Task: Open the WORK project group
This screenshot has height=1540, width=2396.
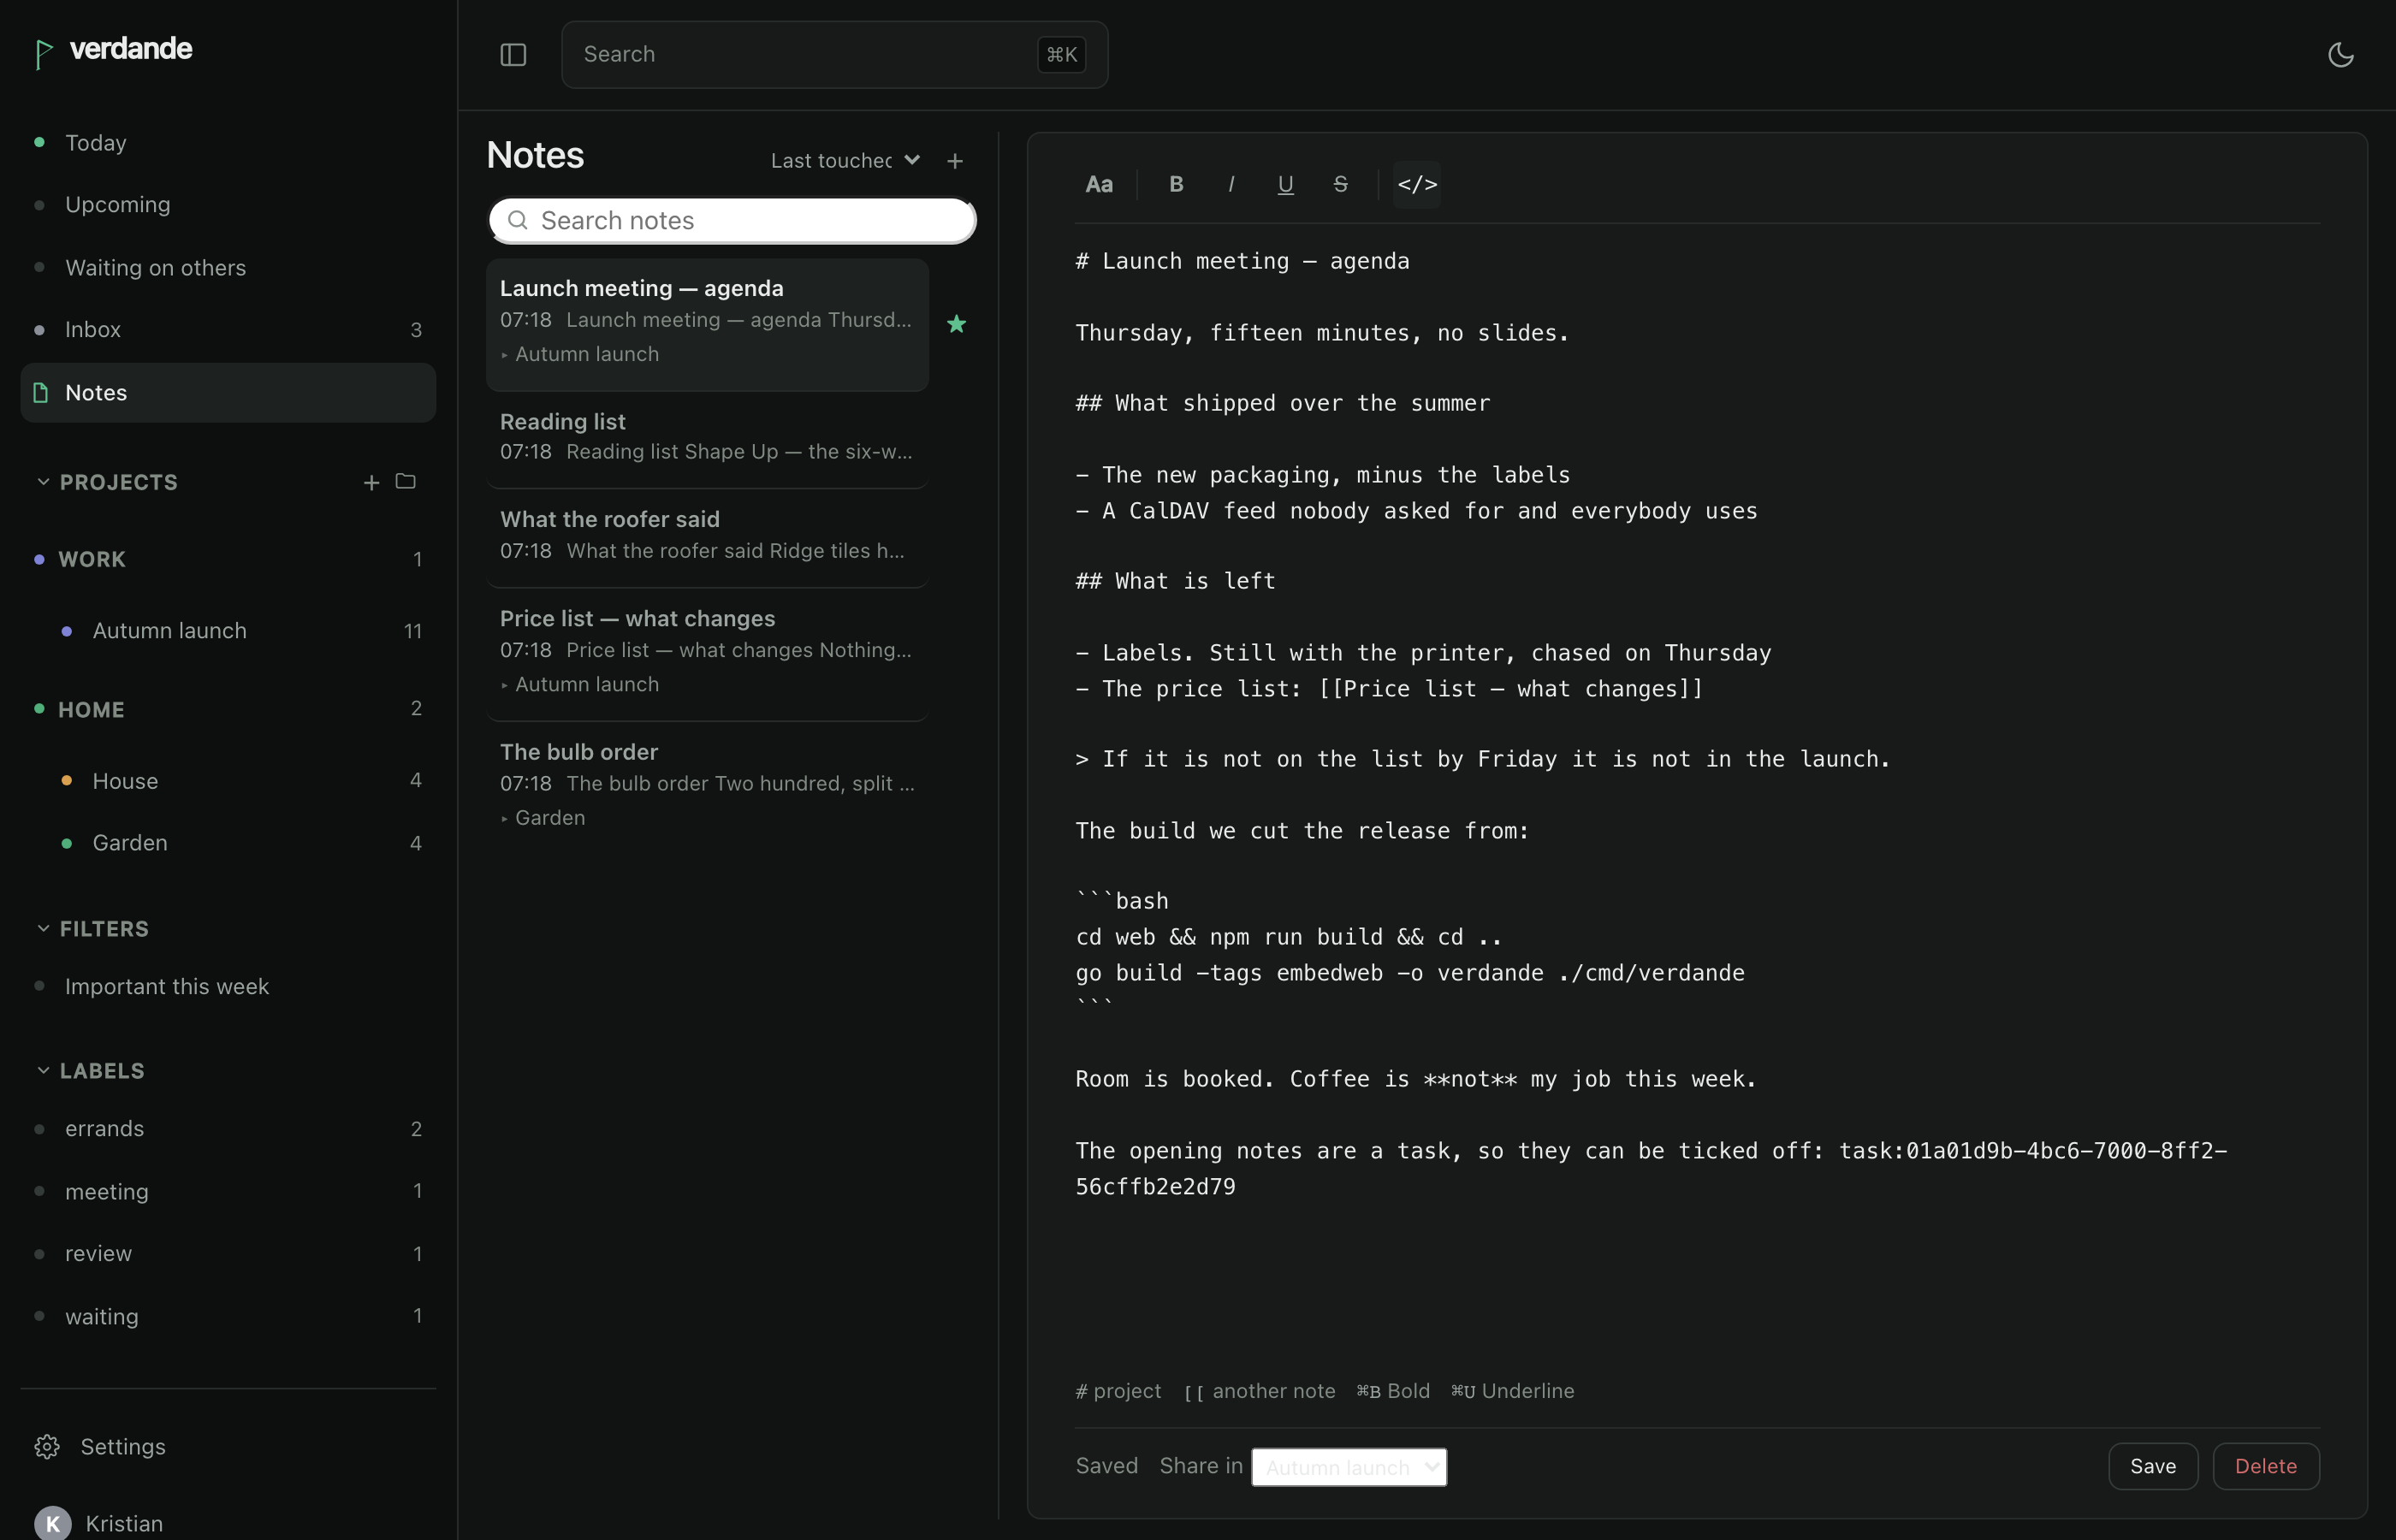Action: click(228, 559)
